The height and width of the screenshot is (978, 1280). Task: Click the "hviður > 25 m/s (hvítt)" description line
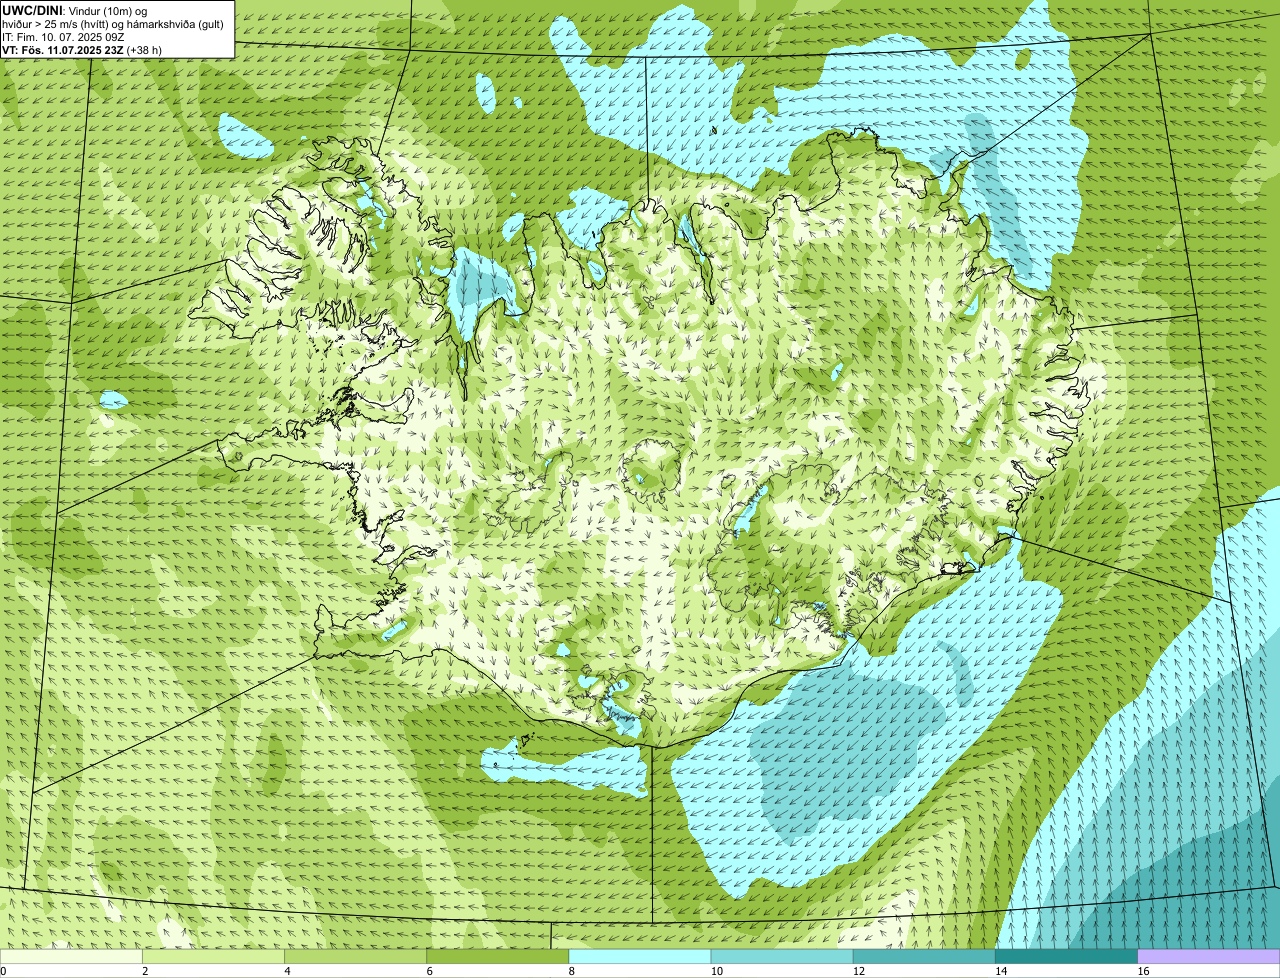115,23
